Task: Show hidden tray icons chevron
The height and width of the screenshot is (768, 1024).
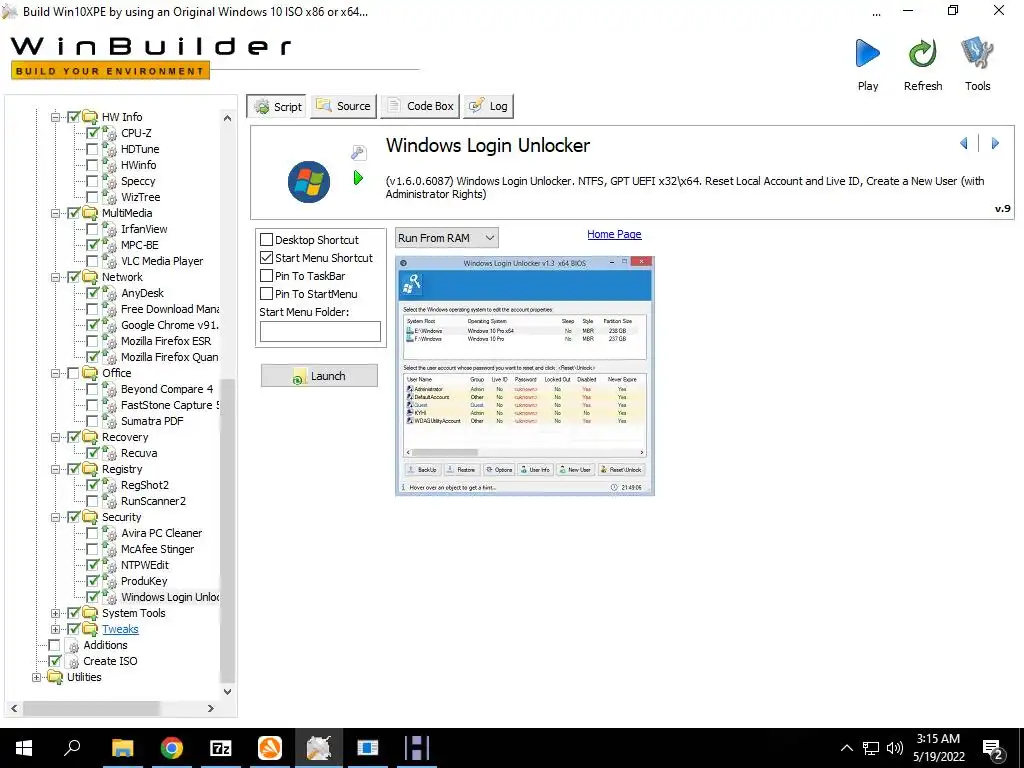Action: pyautogui.click(x=846, y=748)
